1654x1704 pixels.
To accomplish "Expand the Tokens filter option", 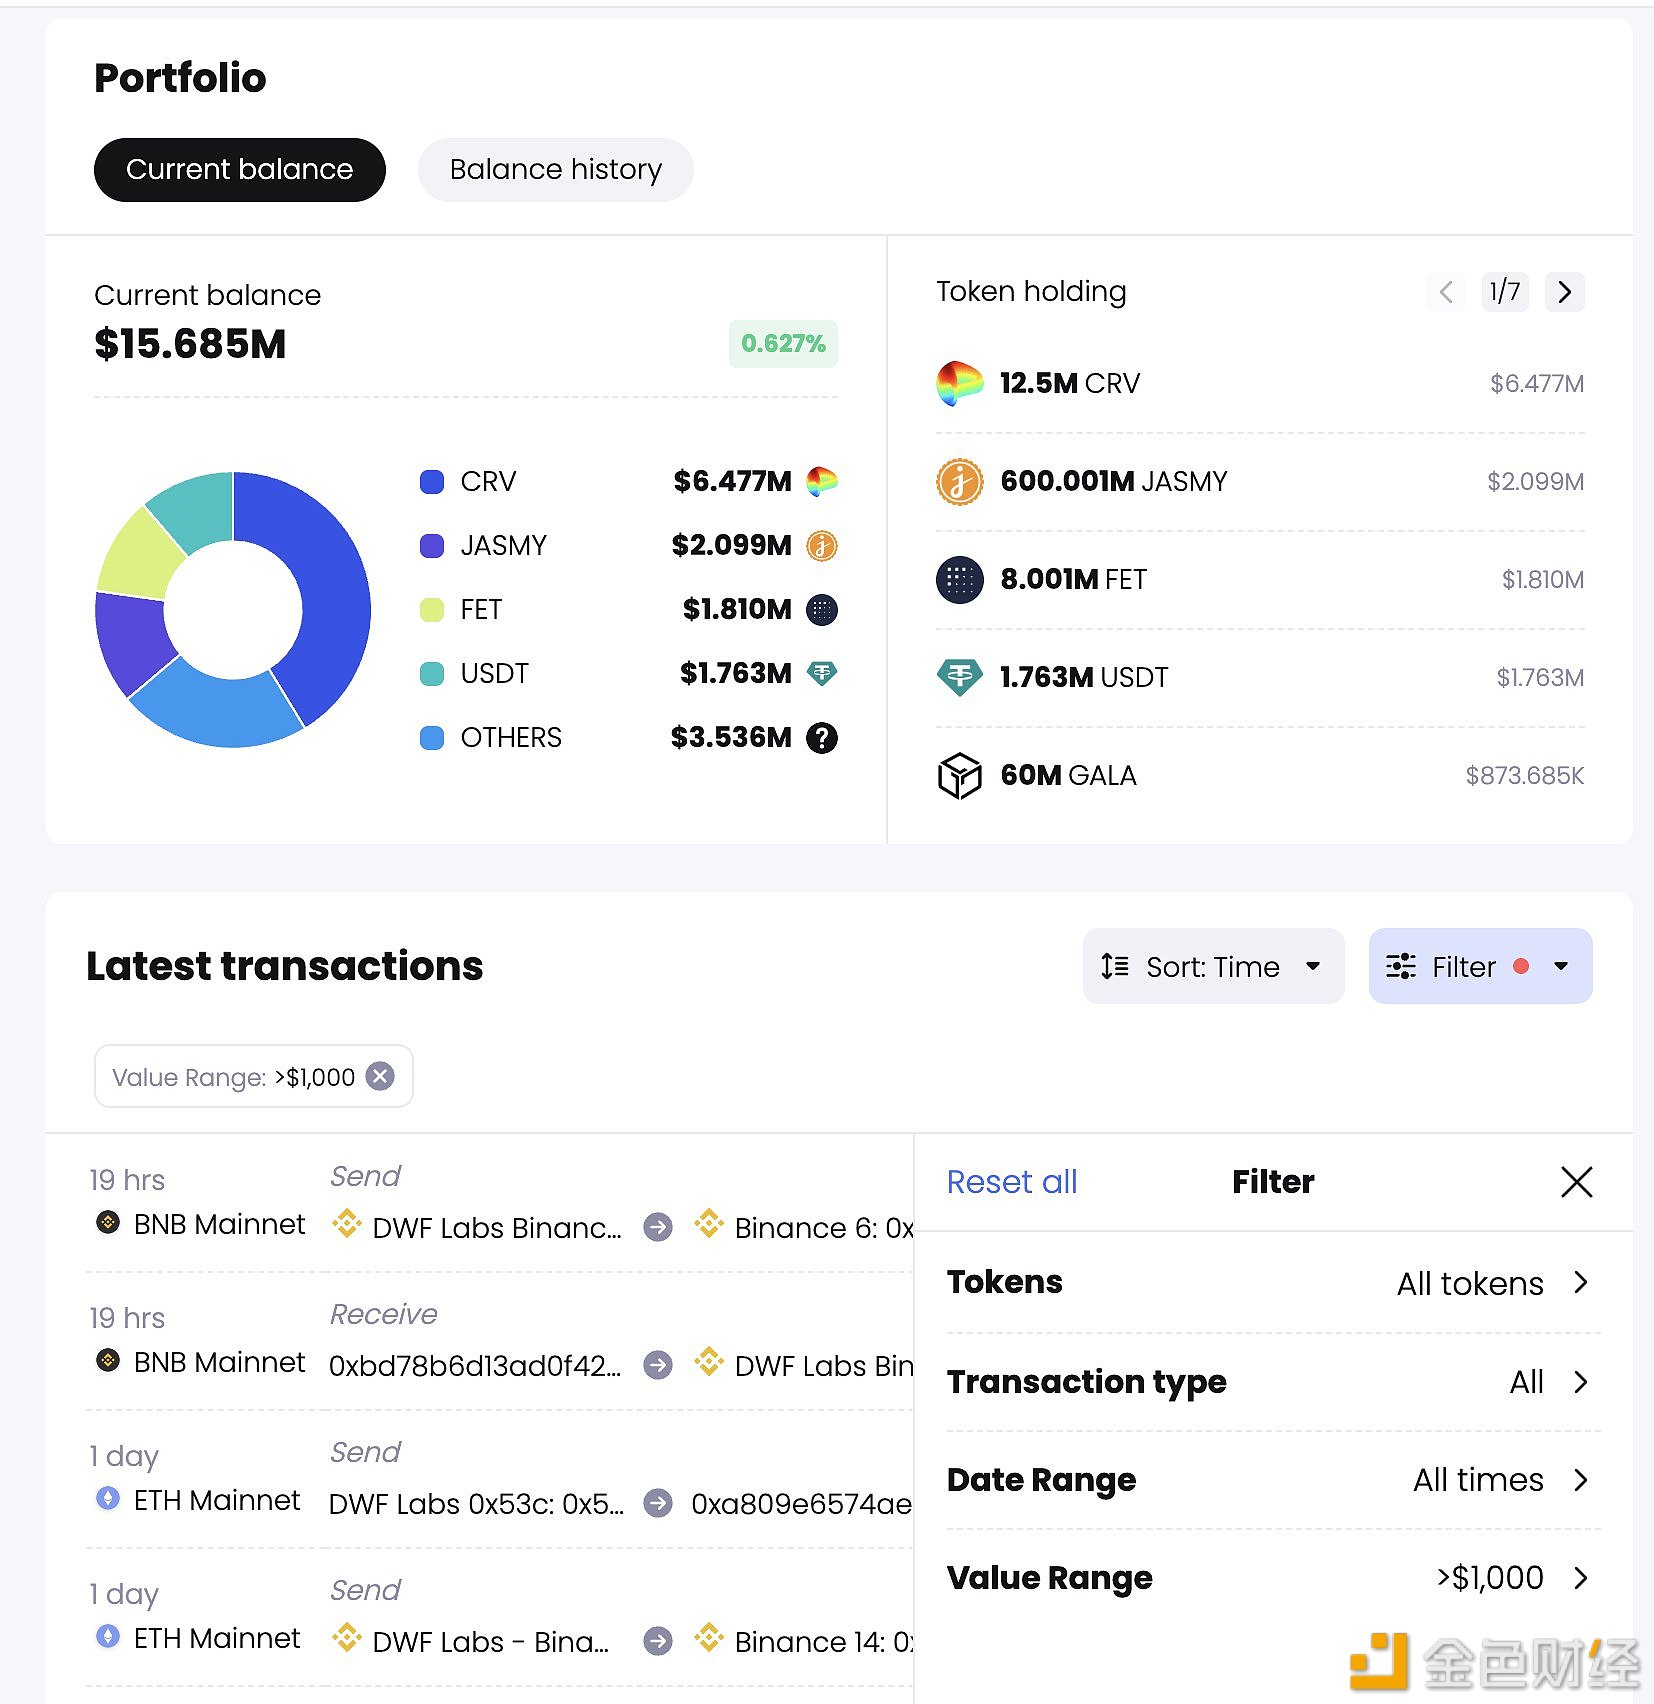I will 1272,1283.
